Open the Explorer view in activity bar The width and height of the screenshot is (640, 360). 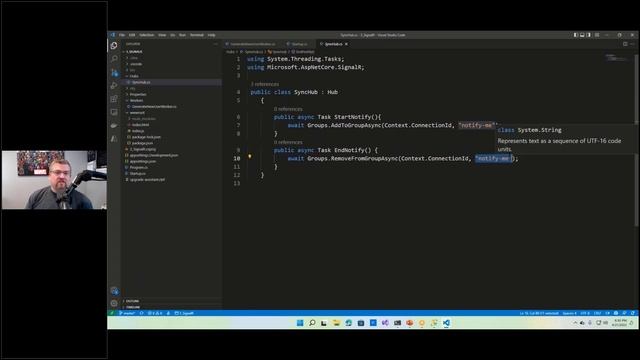[114, 46]
